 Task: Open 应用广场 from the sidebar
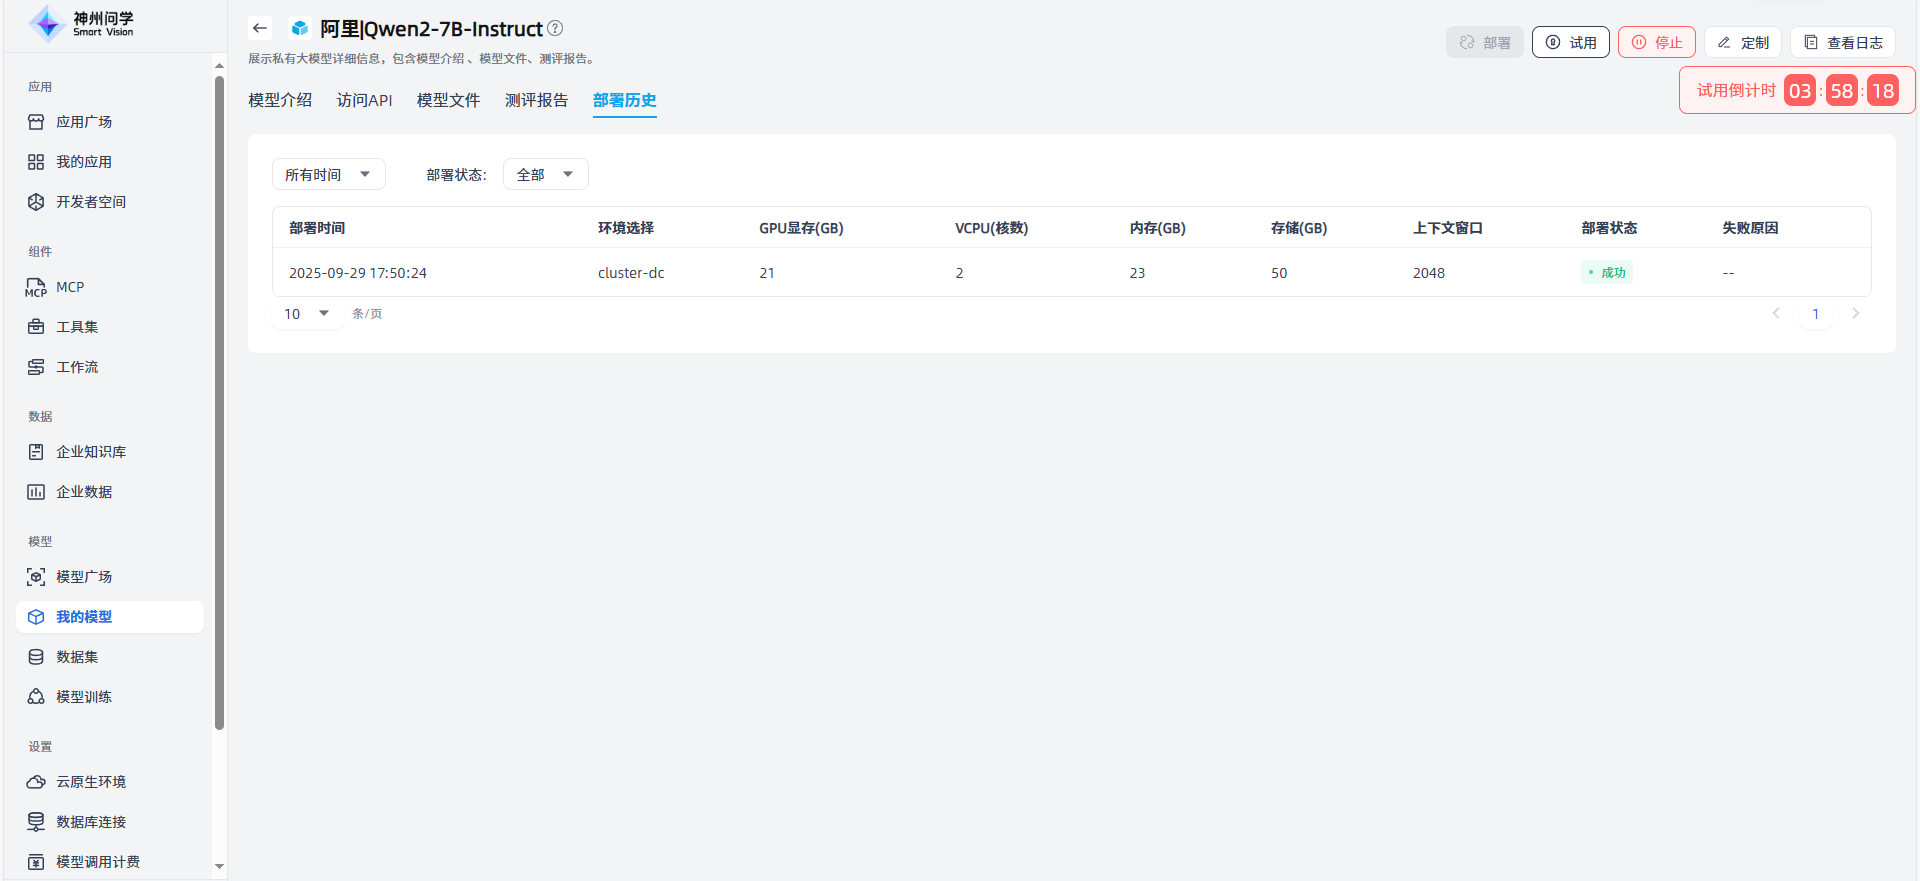tap(84, 122)
